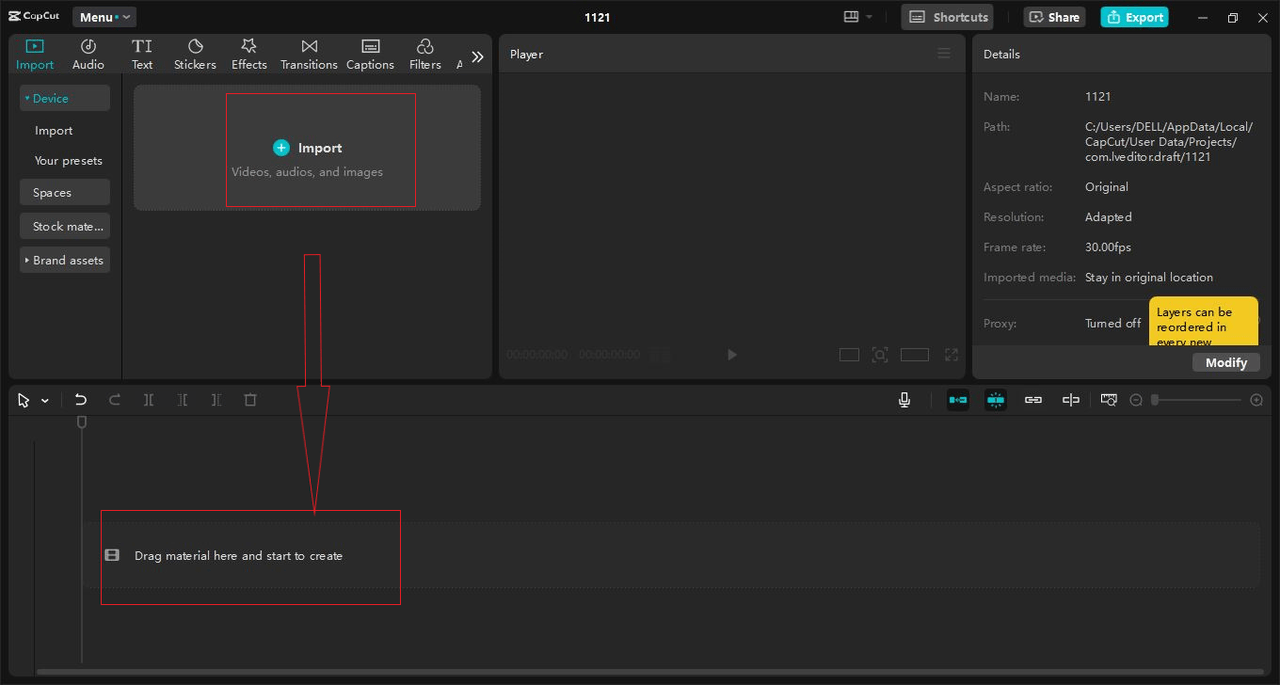
Task: Click the Modify button in Details panel
Action: (x=1226, y=362)
